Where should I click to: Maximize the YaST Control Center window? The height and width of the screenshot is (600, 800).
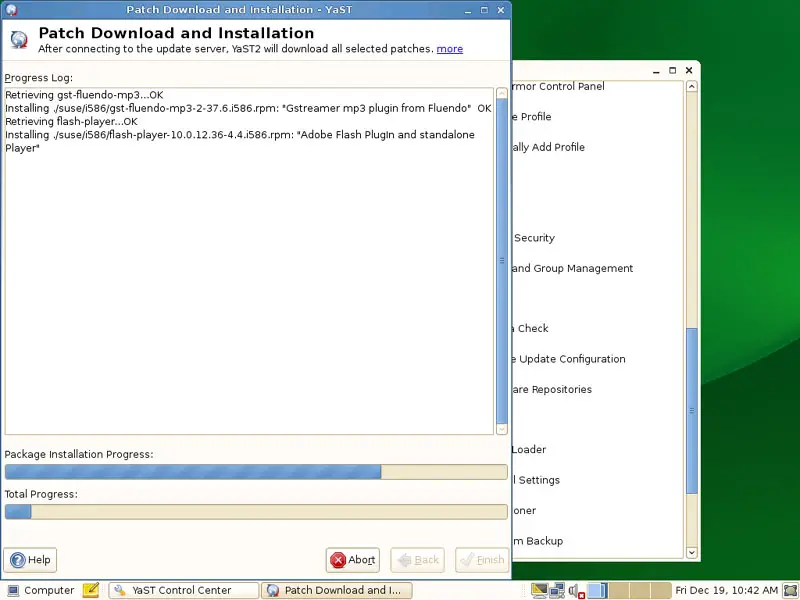point(672,70)
